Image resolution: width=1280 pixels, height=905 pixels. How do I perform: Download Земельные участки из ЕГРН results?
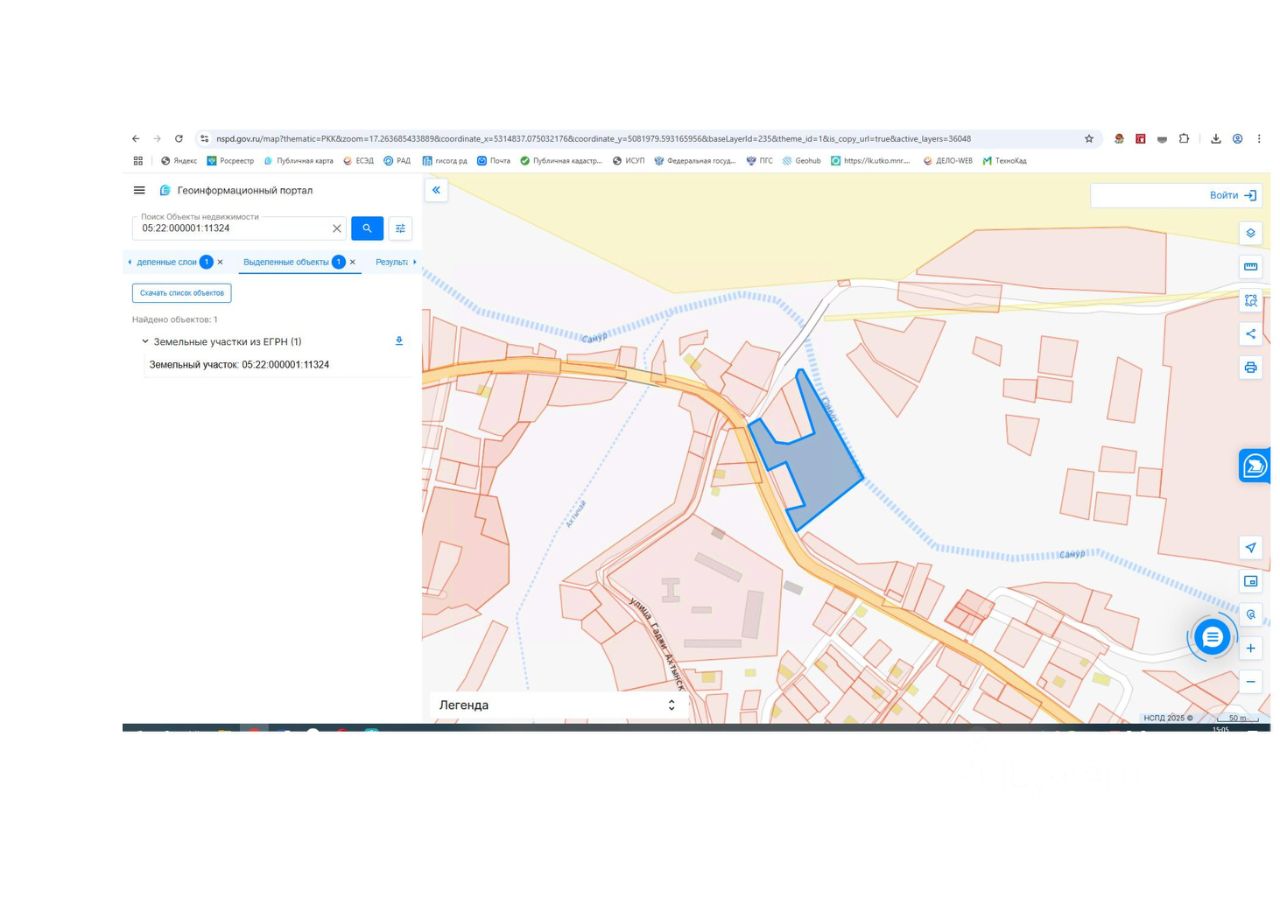(x=399, y=341)
